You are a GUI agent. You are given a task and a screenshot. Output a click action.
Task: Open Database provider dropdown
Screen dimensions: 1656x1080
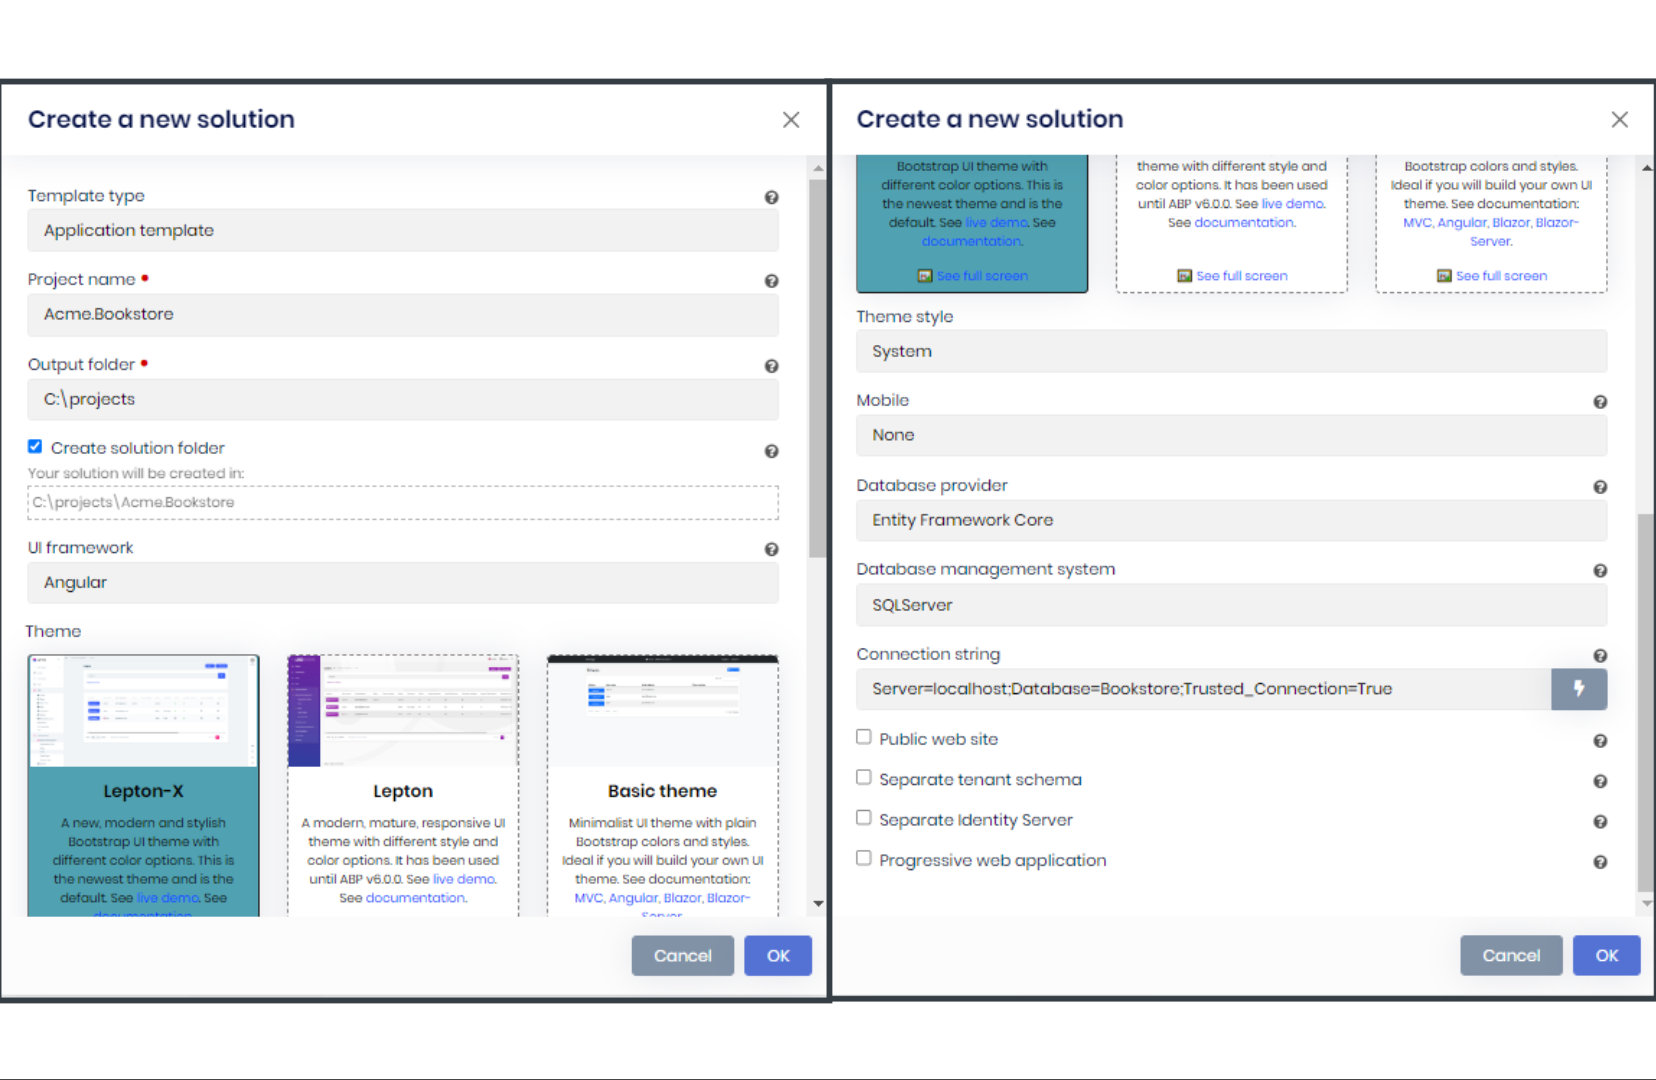tap(1232, 520)
